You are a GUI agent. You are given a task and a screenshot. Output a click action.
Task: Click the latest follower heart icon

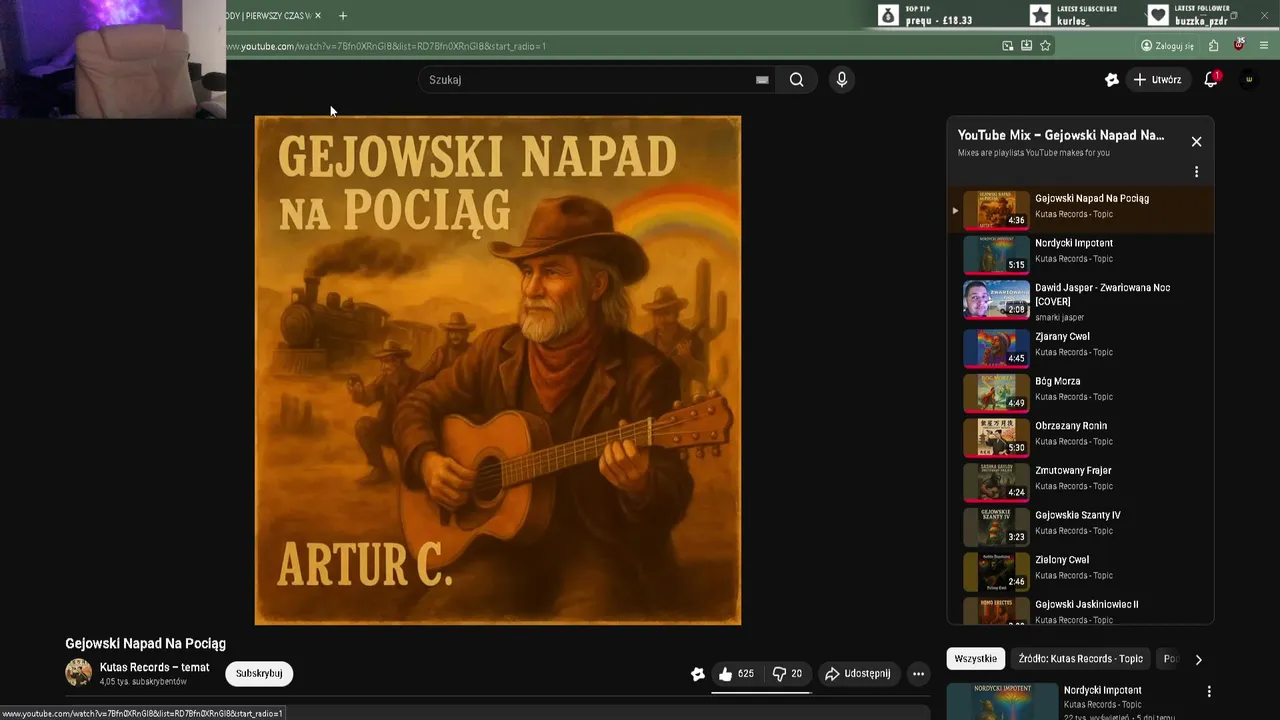[x=1157, y=15]
